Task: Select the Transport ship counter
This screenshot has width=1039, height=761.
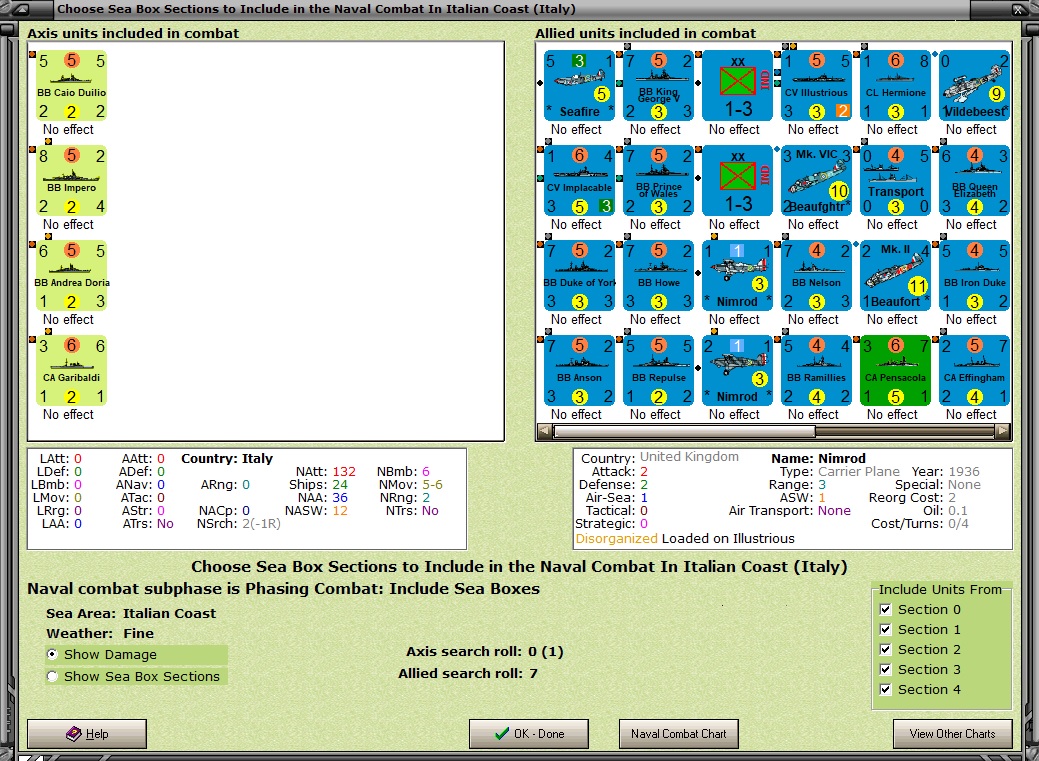Action: point(895,180)
